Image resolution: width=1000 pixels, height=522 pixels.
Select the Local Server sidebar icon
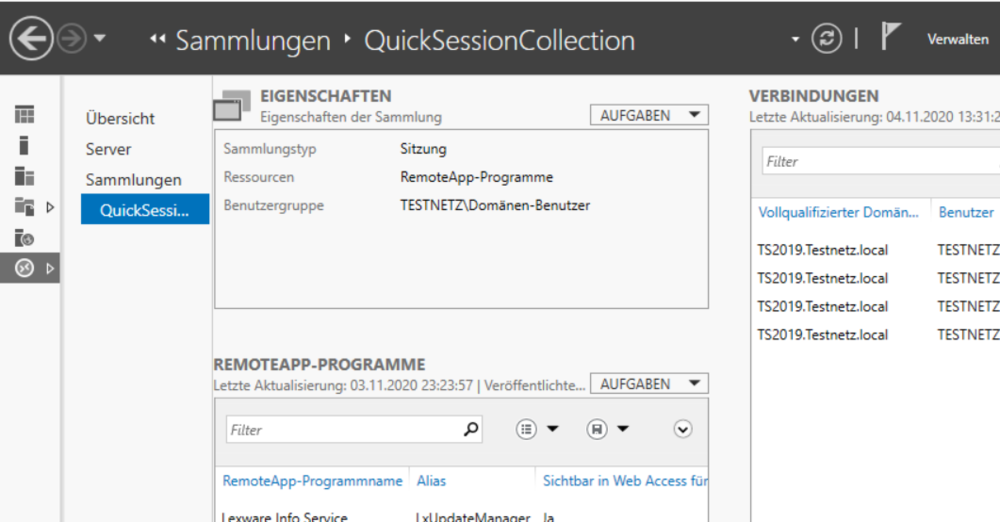tap(24, 146)
